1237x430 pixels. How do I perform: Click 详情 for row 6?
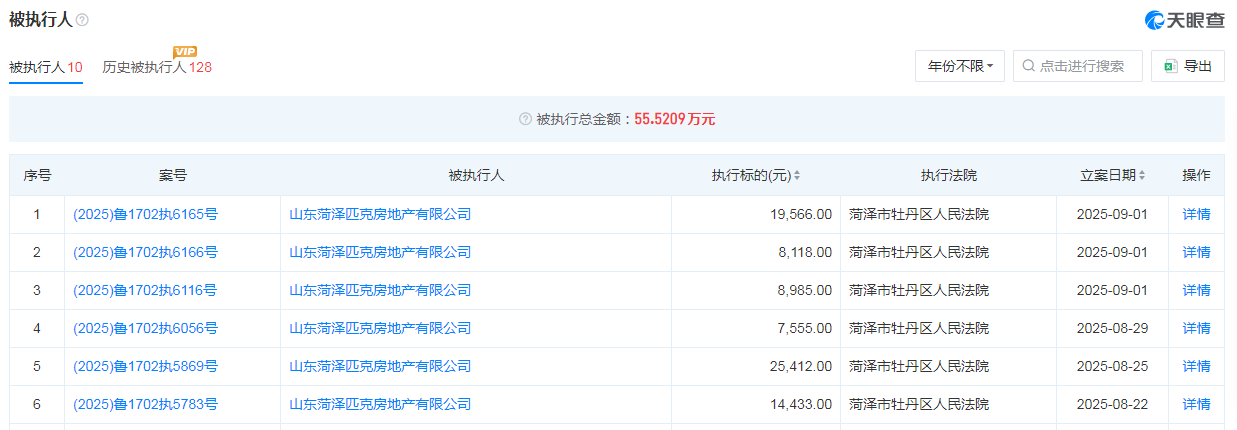coord(1196,404)
